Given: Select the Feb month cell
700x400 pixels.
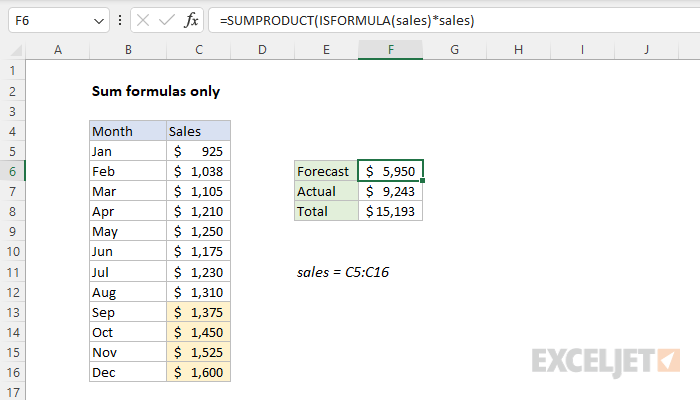Looking at the screenshot, I should (x=128, y=171).
